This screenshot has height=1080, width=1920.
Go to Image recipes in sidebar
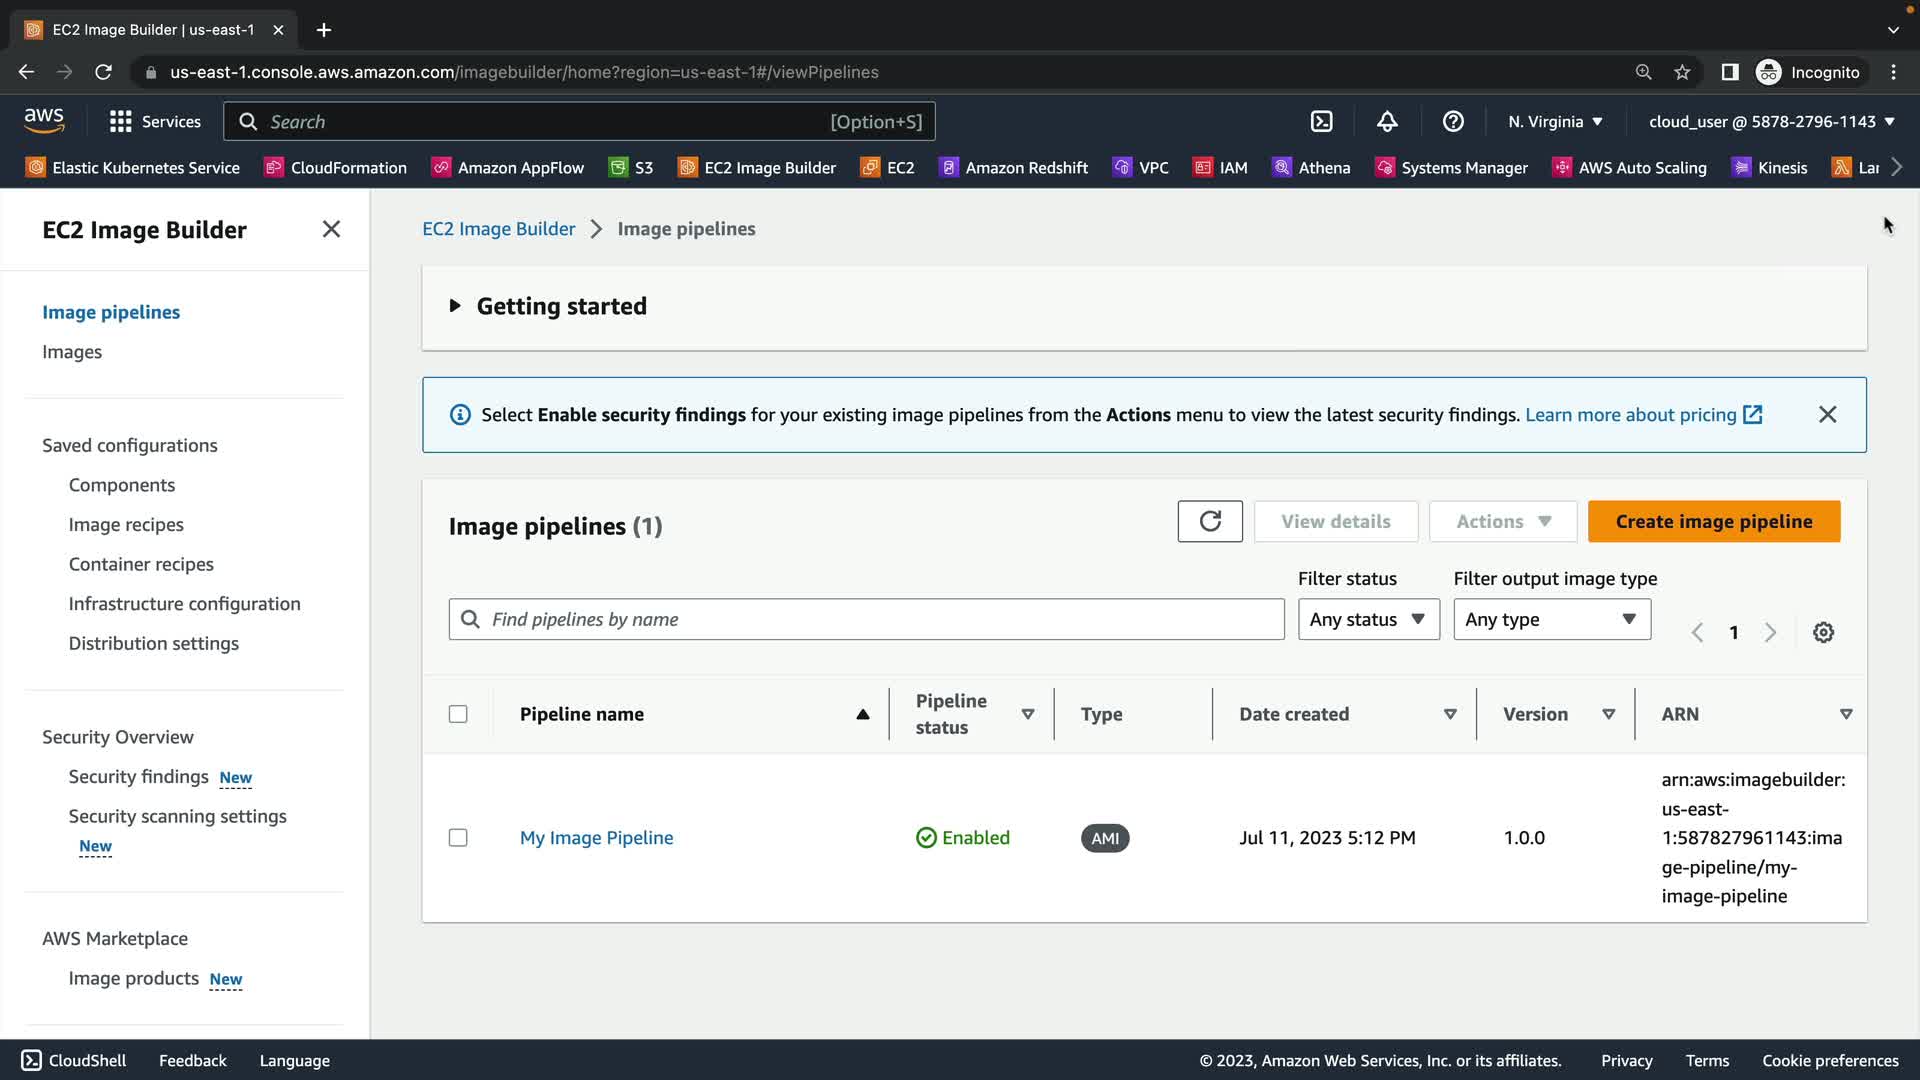point(126,525)
